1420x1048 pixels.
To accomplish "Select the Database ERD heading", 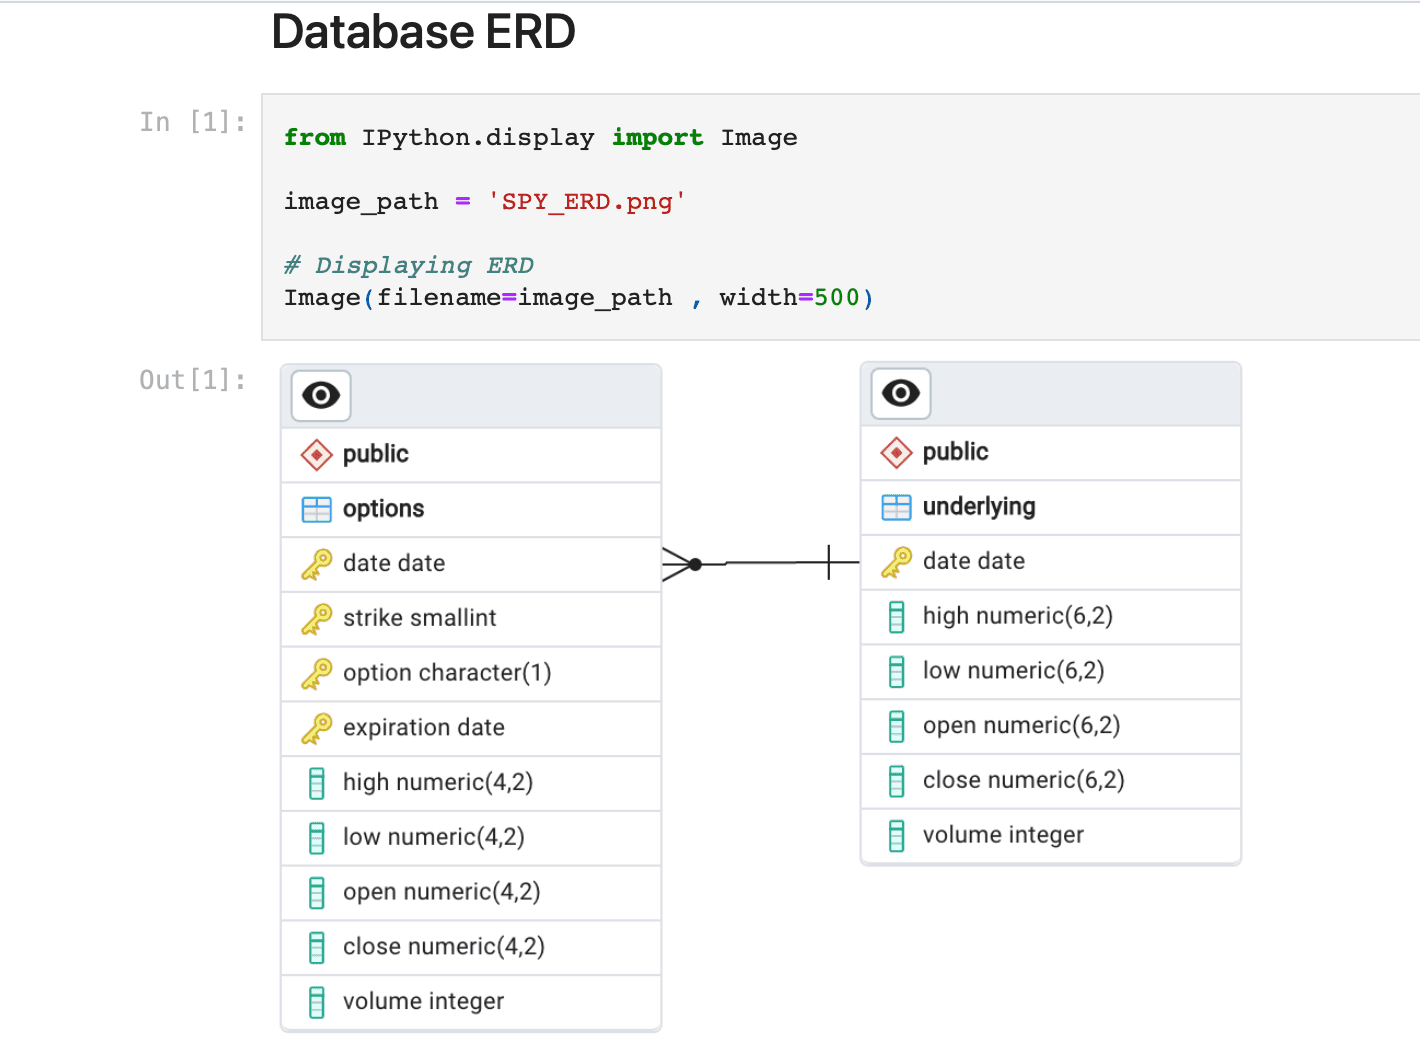I will [x=424, y=32].
